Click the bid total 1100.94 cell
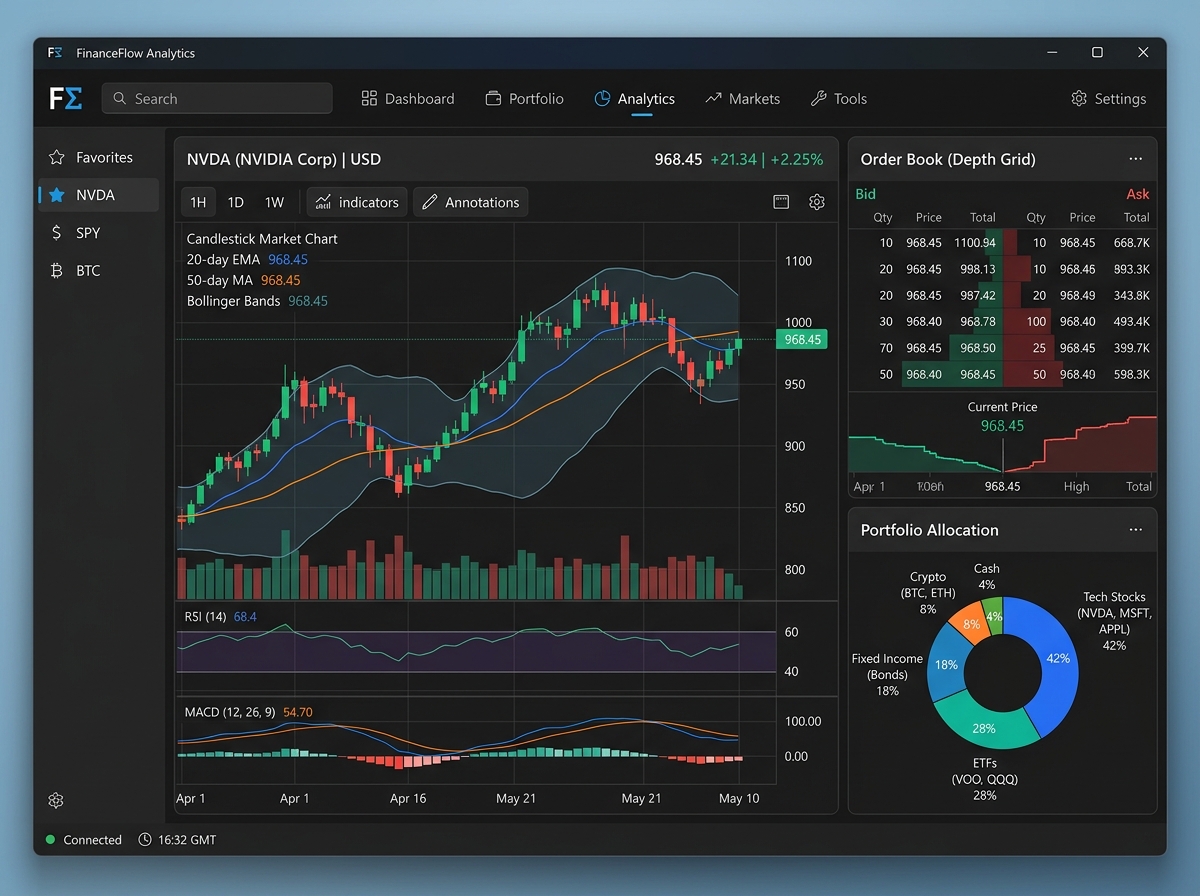Viewport: 1200px width, 896px height. (975, 243)
